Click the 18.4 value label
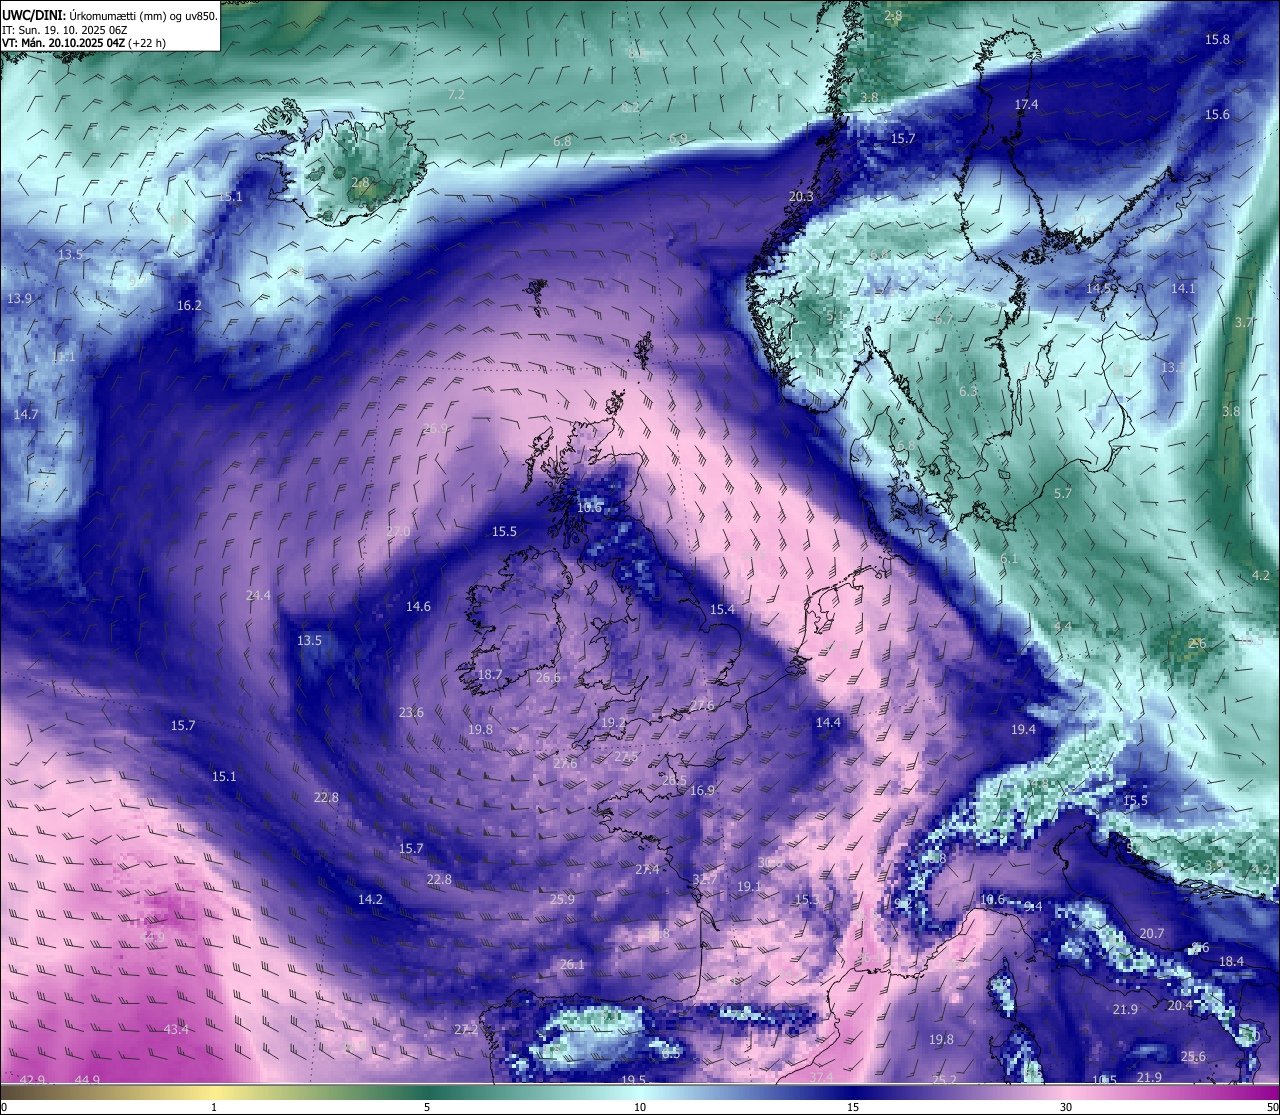 pyautogui.click(x=1231, y=962)
